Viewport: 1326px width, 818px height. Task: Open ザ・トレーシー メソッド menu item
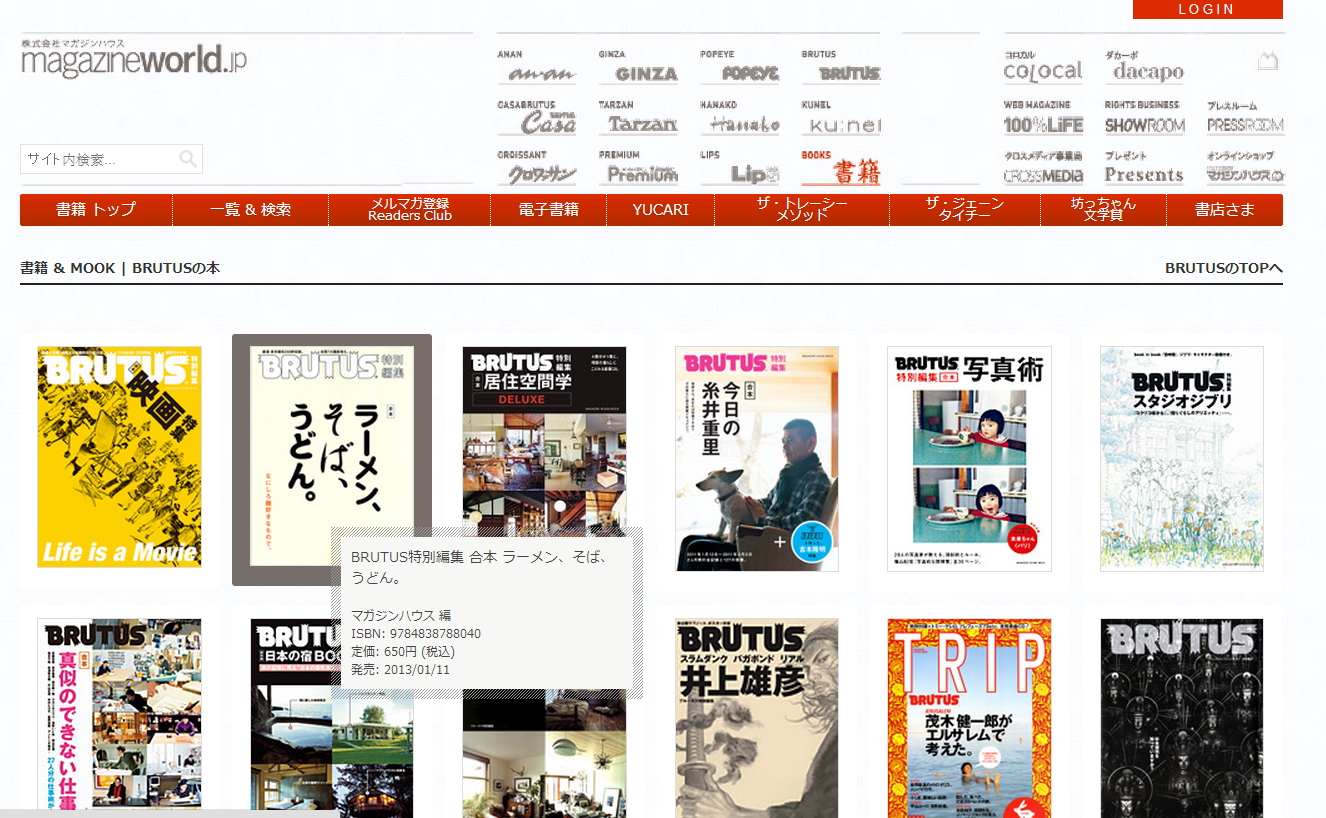click(802, 210)
